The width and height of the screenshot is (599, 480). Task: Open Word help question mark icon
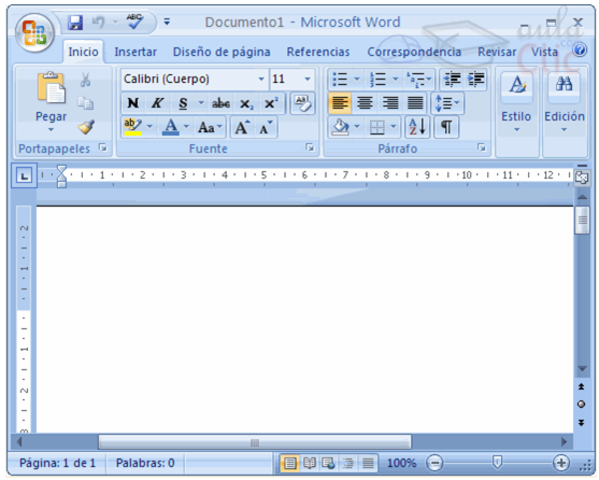pos(579,50)
